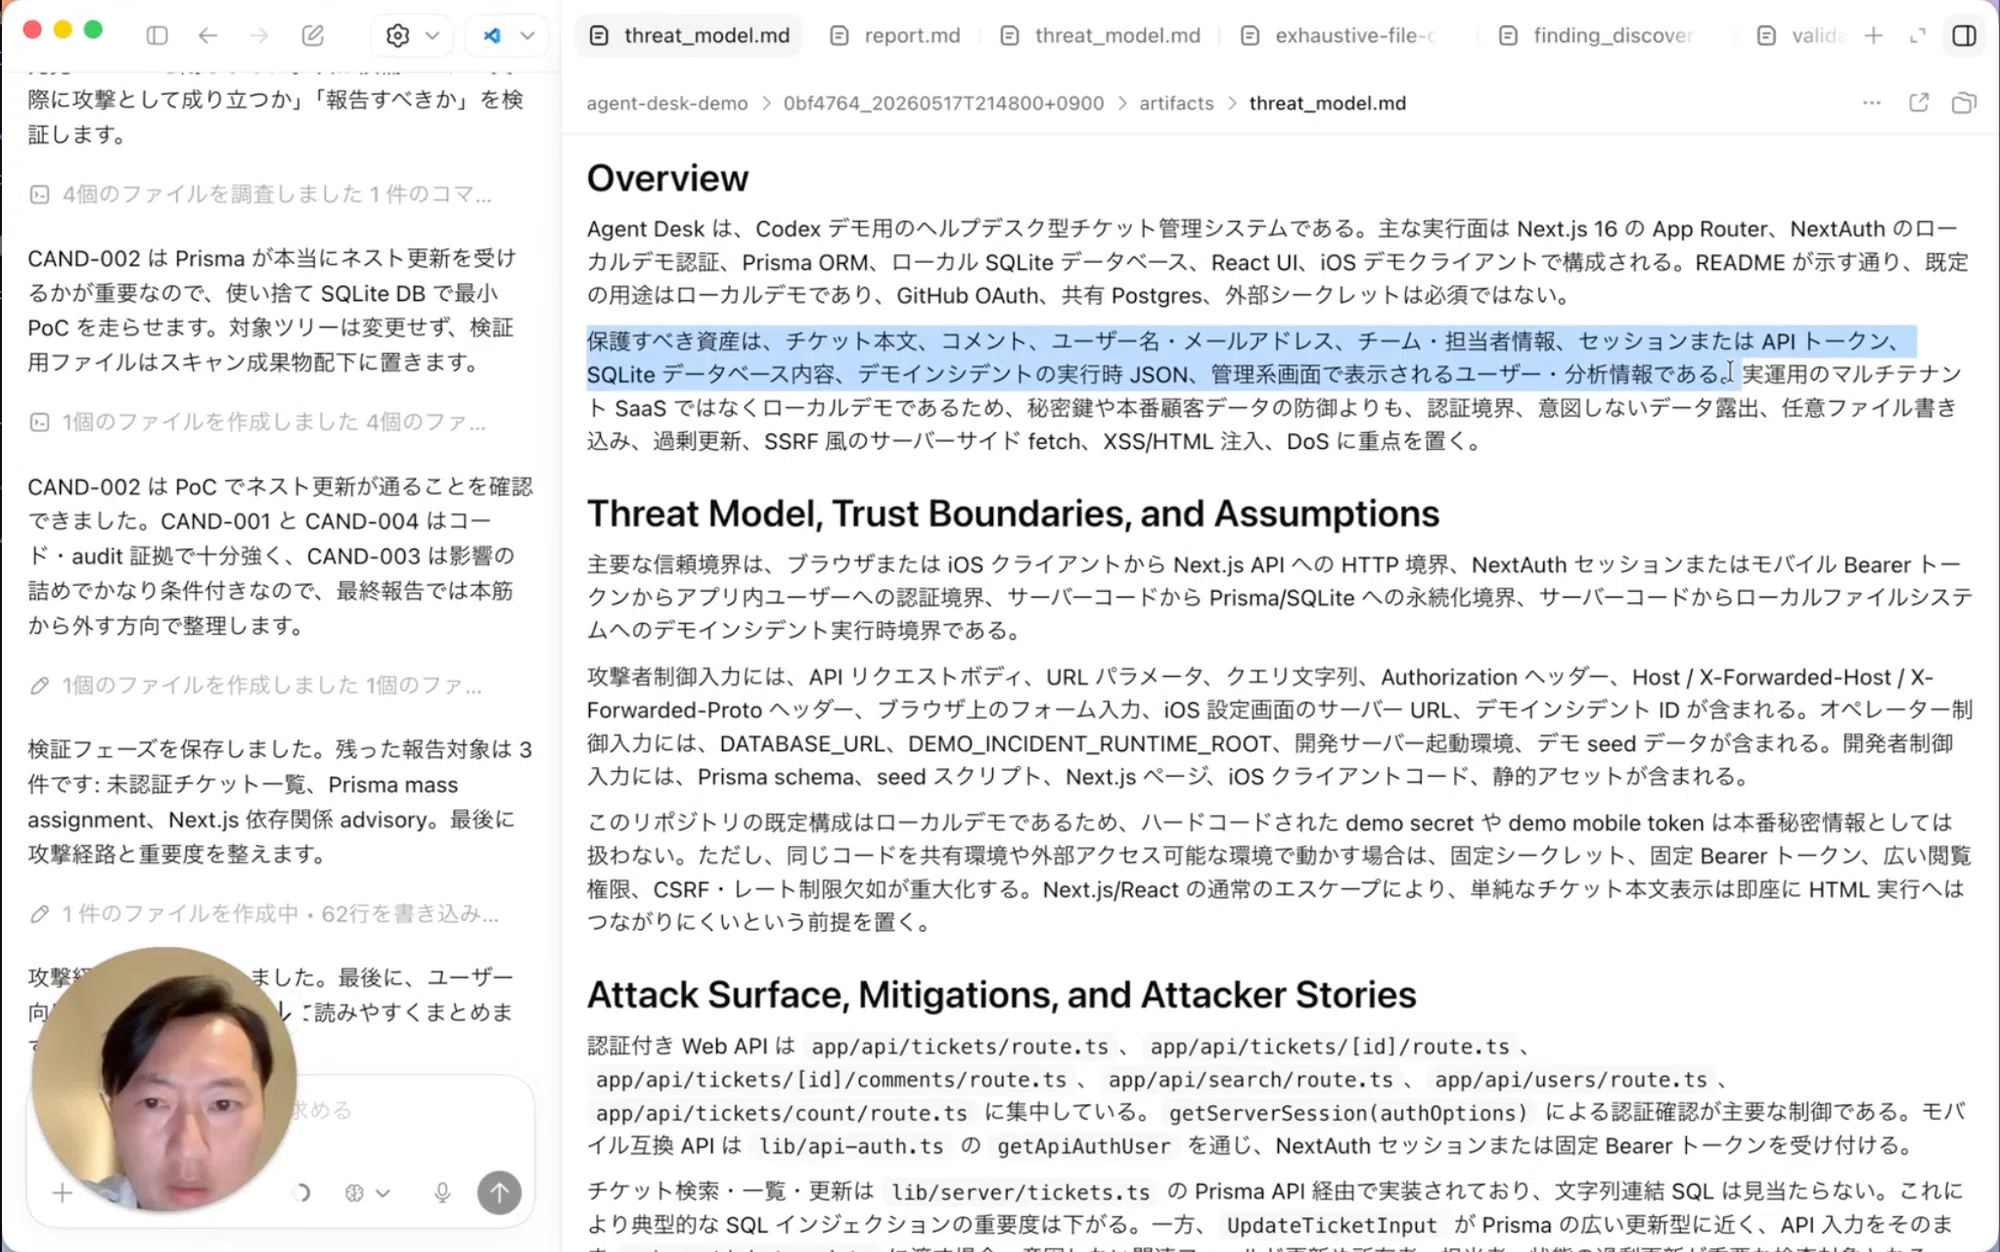
Task: Start voice input with microphone
Action: 442,1193
